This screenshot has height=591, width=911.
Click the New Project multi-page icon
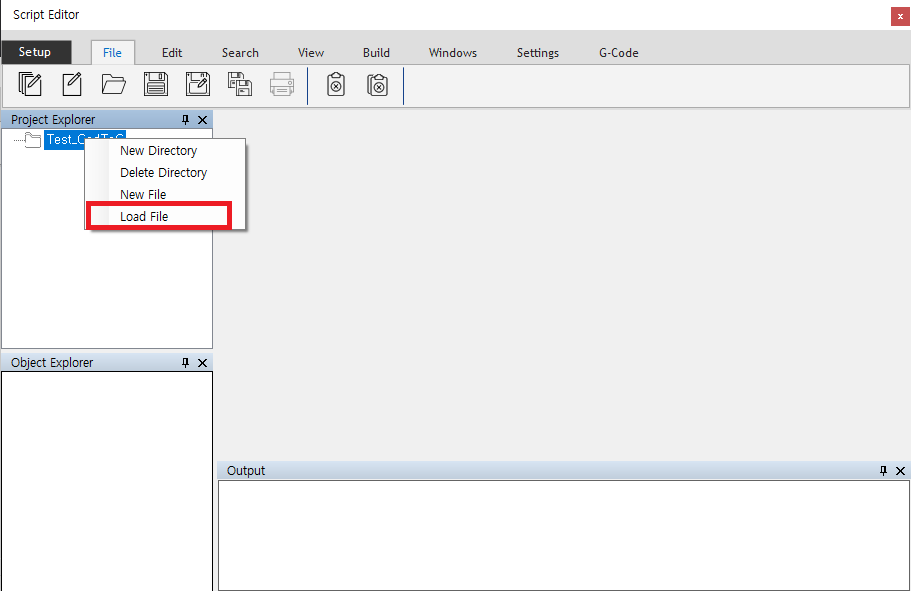tap(30, 85)
